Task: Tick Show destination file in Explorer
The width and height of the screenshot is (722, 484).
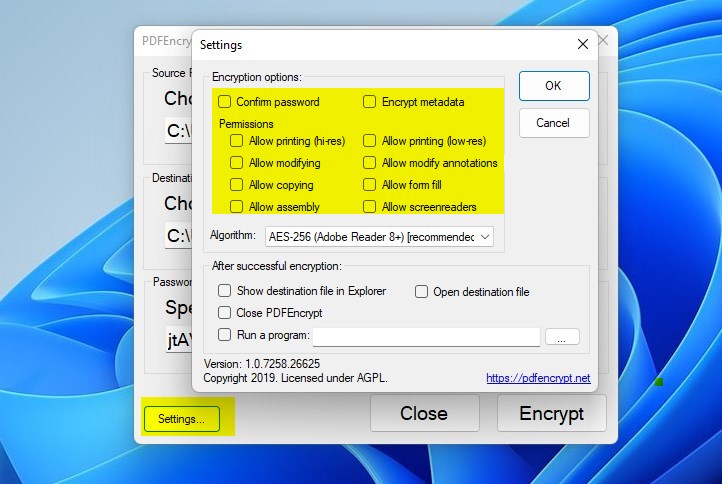Action: point(224,291)
